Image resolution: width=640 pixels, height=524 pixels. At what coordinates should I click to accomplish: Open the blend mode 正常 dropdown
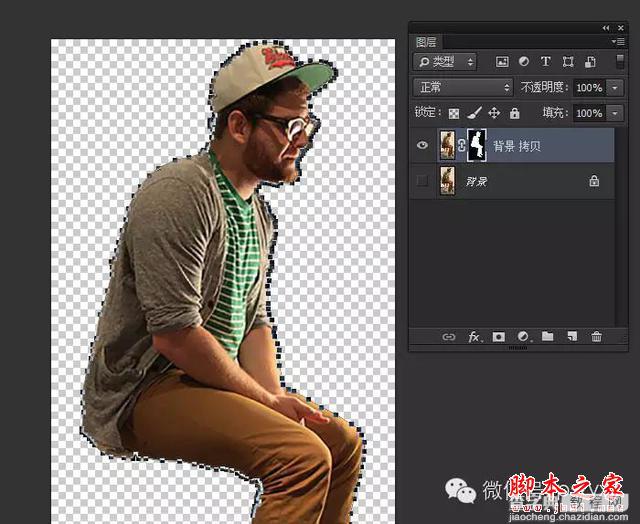(x=463, y=87)
